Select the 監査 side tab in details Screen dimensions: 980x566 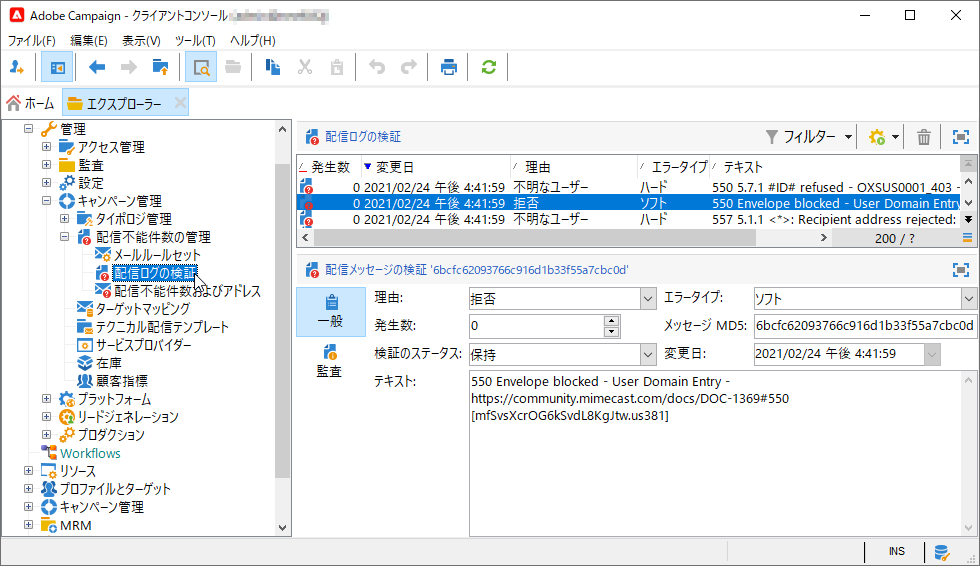coord(330,361)
